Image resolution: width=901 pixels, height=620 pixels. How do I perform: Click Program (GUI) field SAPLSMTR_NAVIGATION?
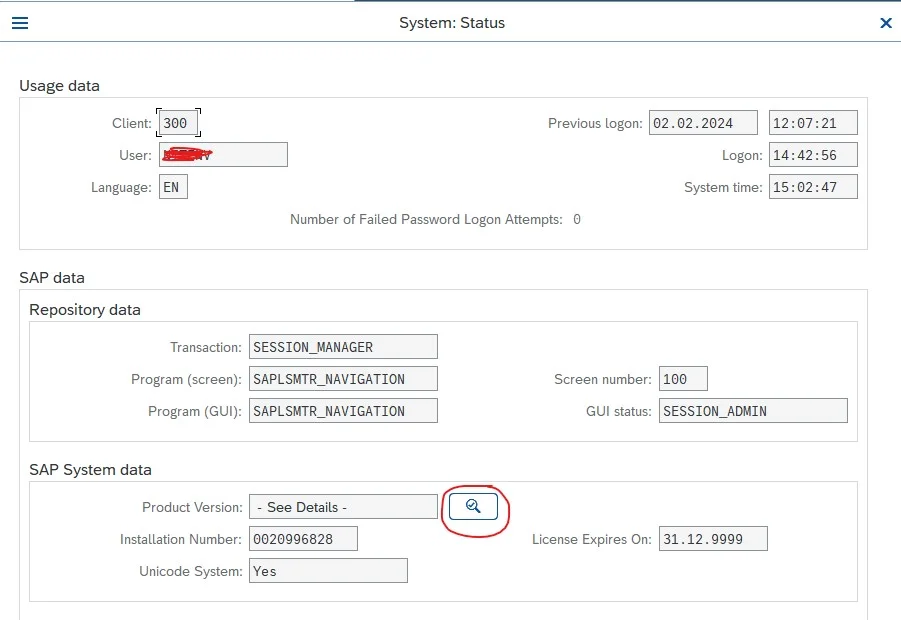coord(343,411)
